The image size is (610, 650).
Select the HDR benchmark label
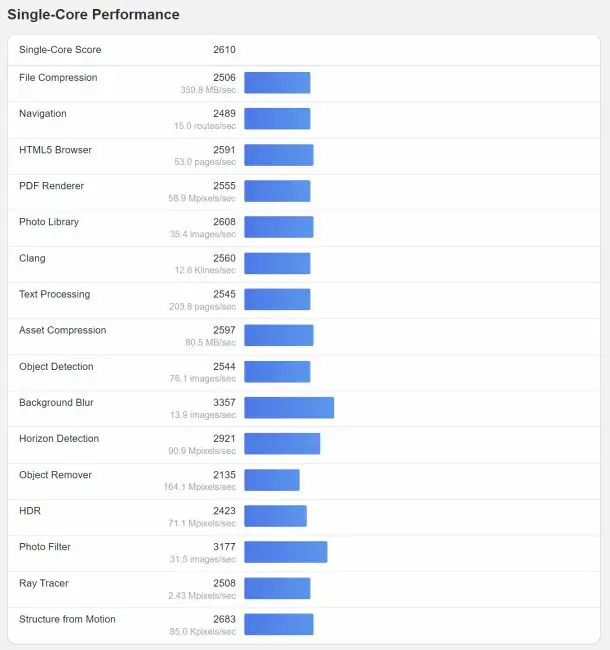(x=30, y=511)
